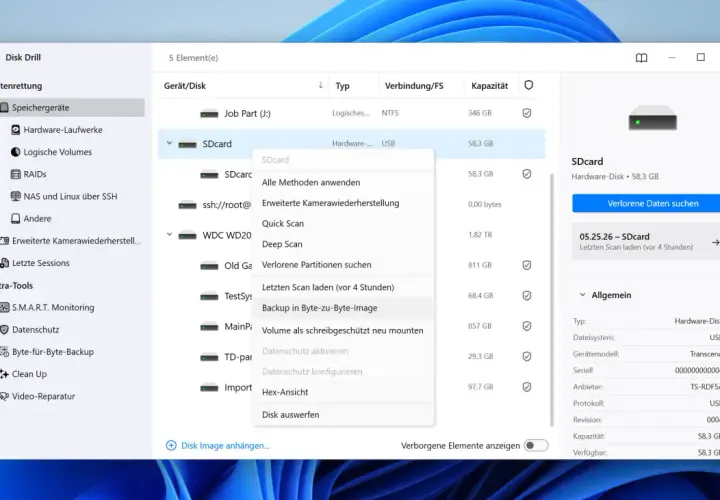Click the book help icon in title bar
The image size is (720, 500).
click(x=641, y=57)
